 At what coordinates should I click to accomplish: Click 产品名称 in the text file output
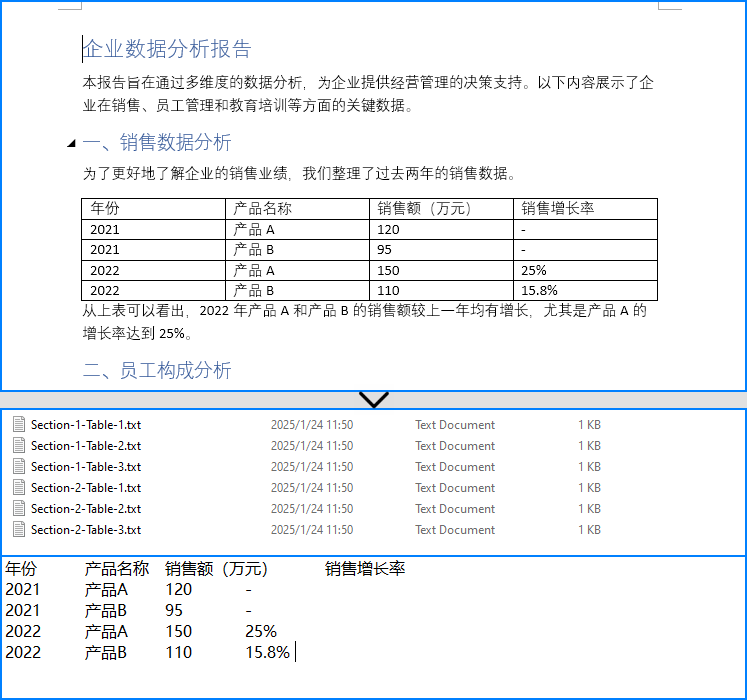(117, 568)
